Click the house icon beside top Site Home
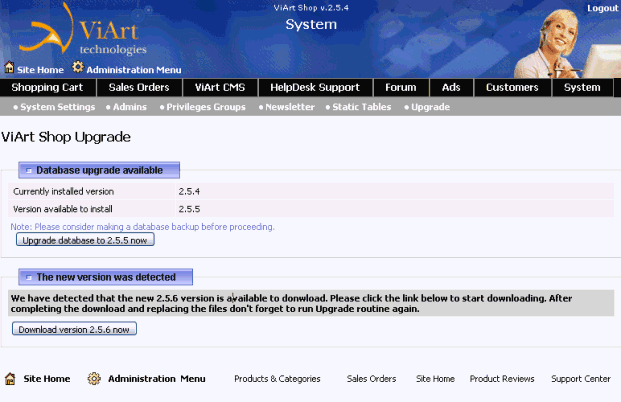This screenshot has height=402, width=621. 9,67
